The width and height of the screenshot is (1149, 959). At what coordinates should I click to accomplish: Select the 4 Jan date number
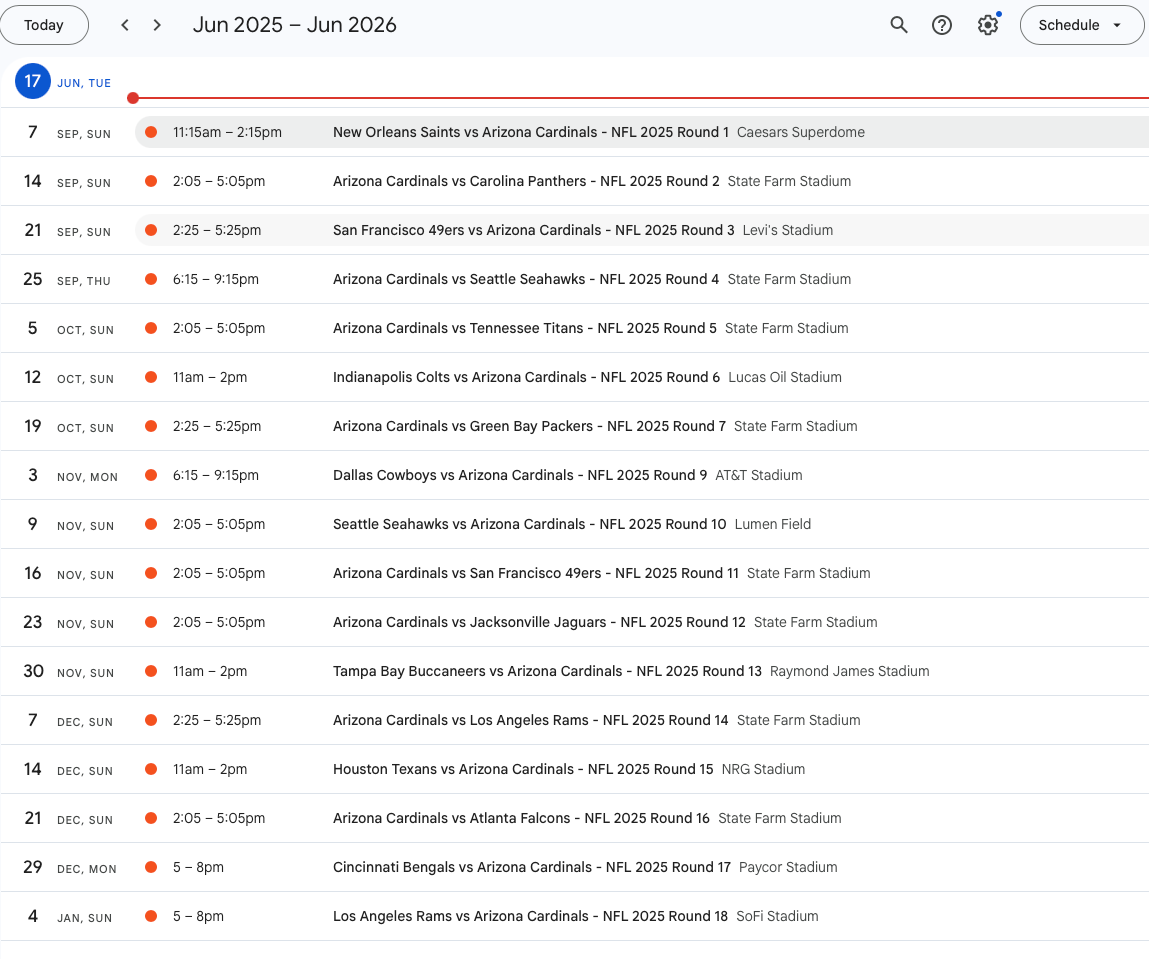pos(33,917)
